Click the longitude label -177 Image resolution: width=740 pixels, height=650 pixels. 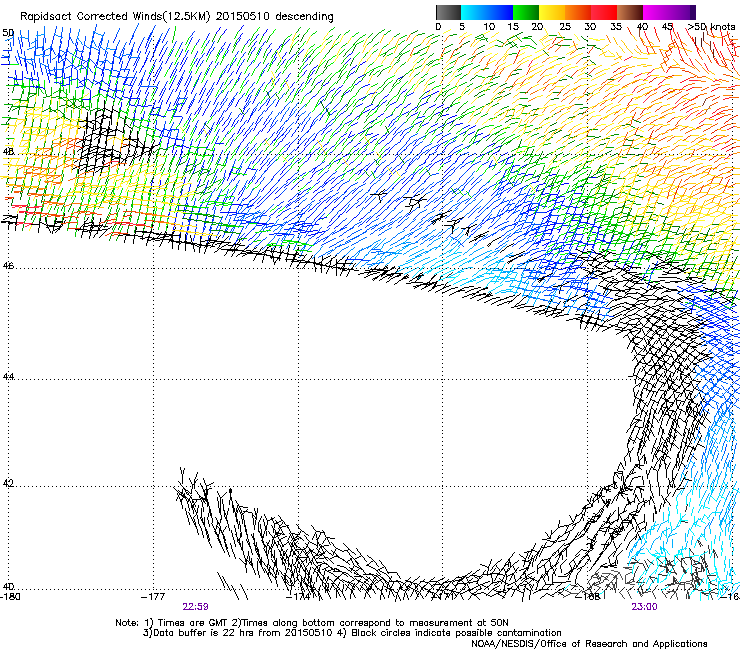[154, 597]
